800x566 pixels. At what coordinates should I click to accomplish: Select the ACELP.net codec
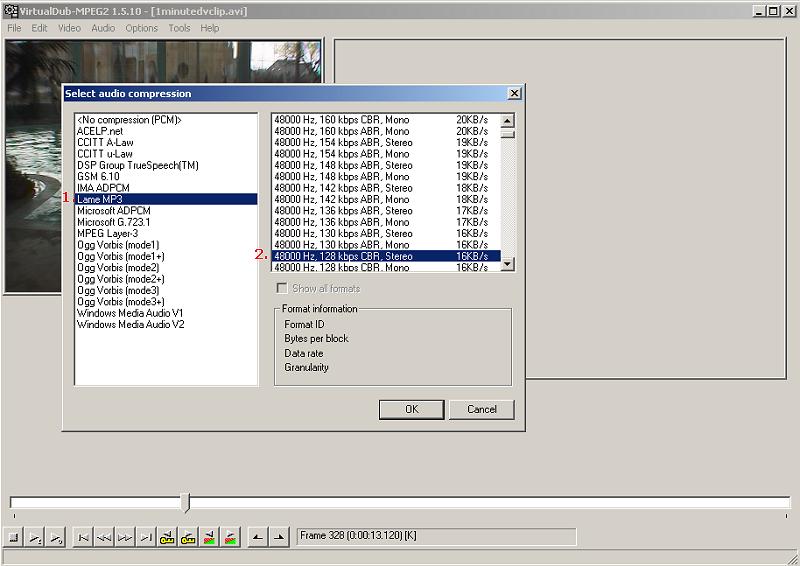coord(166,131)
